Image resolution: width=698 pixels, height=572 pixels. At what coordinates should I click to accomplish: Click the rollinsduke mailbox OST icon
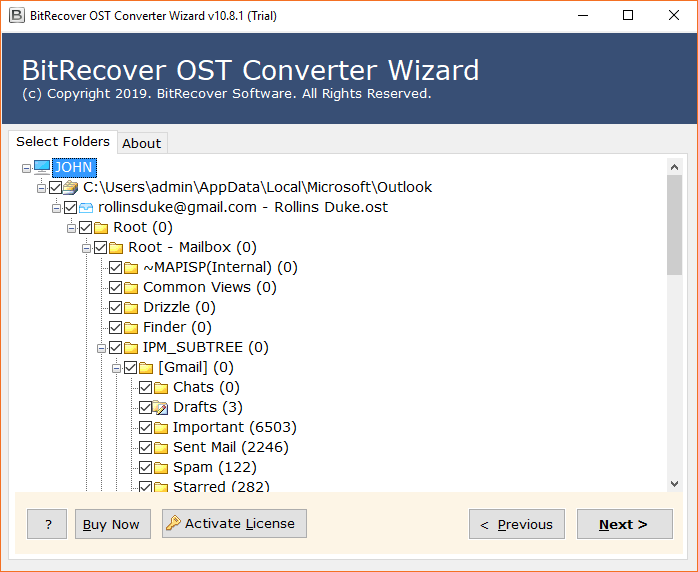coord(85,207)
